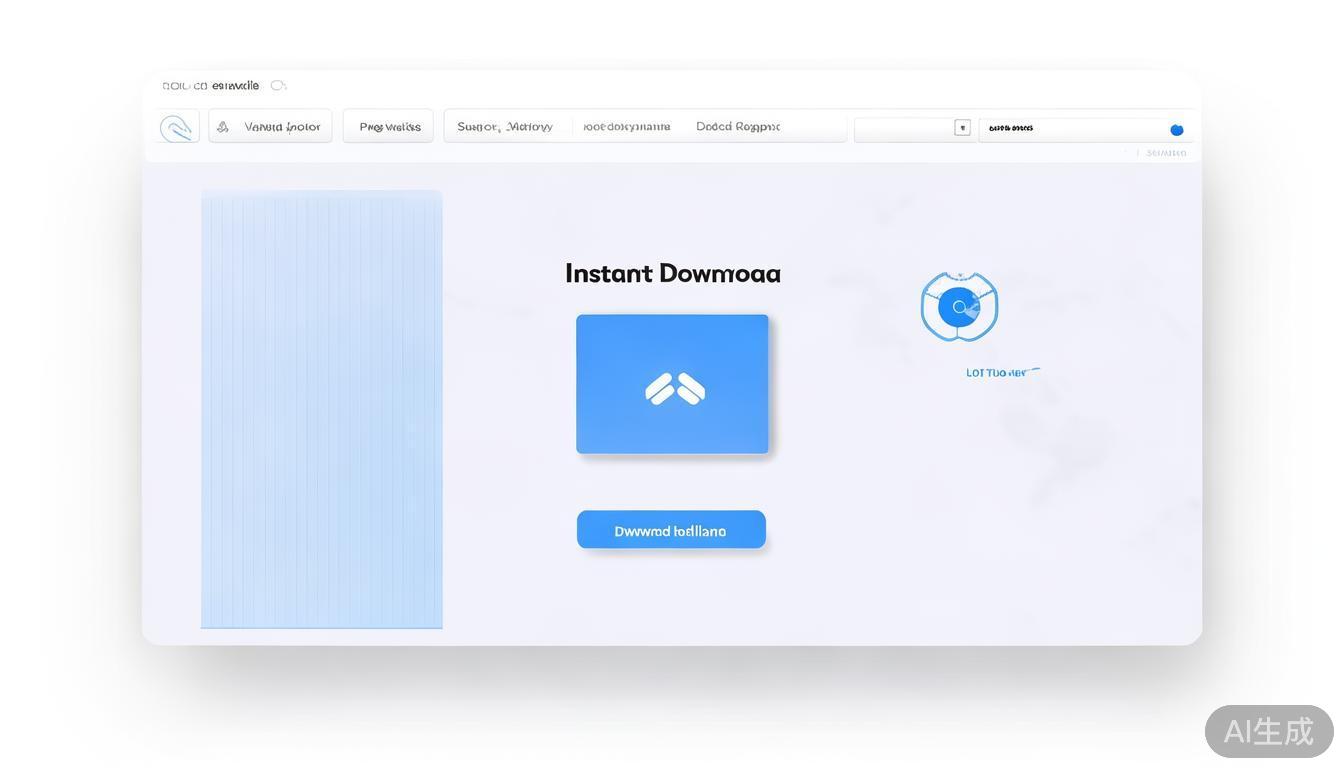This screenshot has height=768, width=1344.
Task: Click the white double-chevron icon on blue tile
Action: pos(675,388)
